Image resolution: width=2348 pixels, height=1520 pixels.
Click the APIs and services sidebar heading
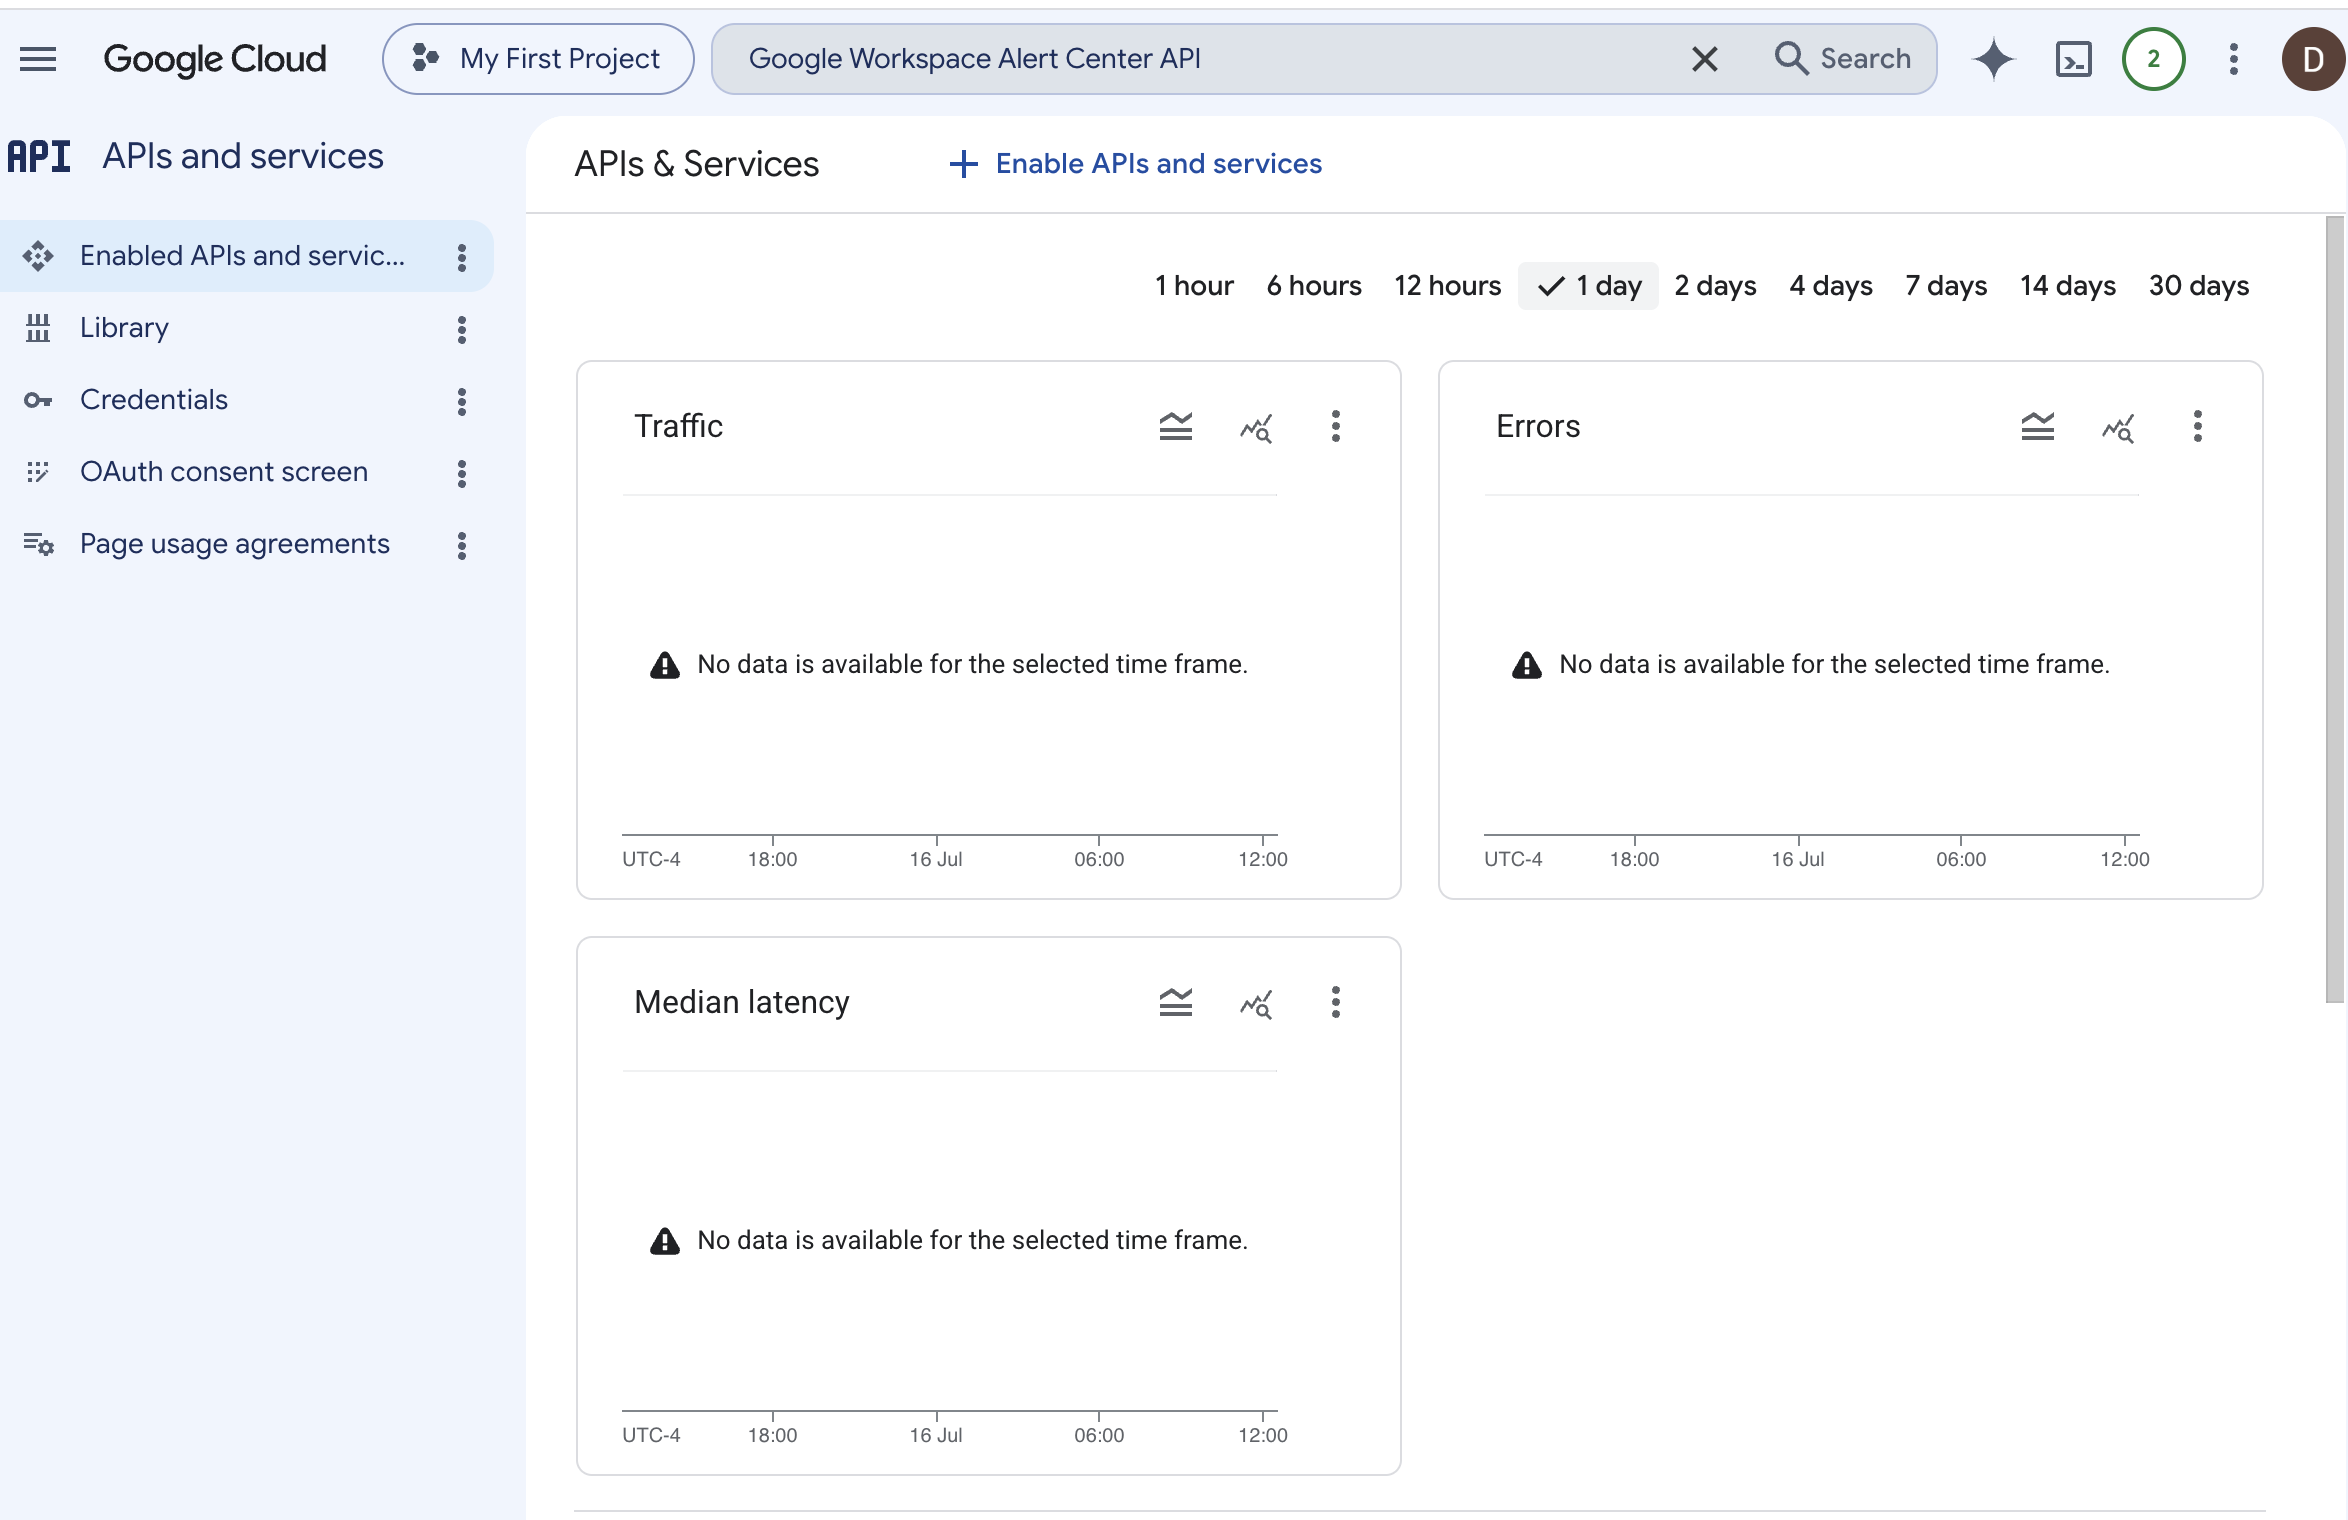point(243,156)
